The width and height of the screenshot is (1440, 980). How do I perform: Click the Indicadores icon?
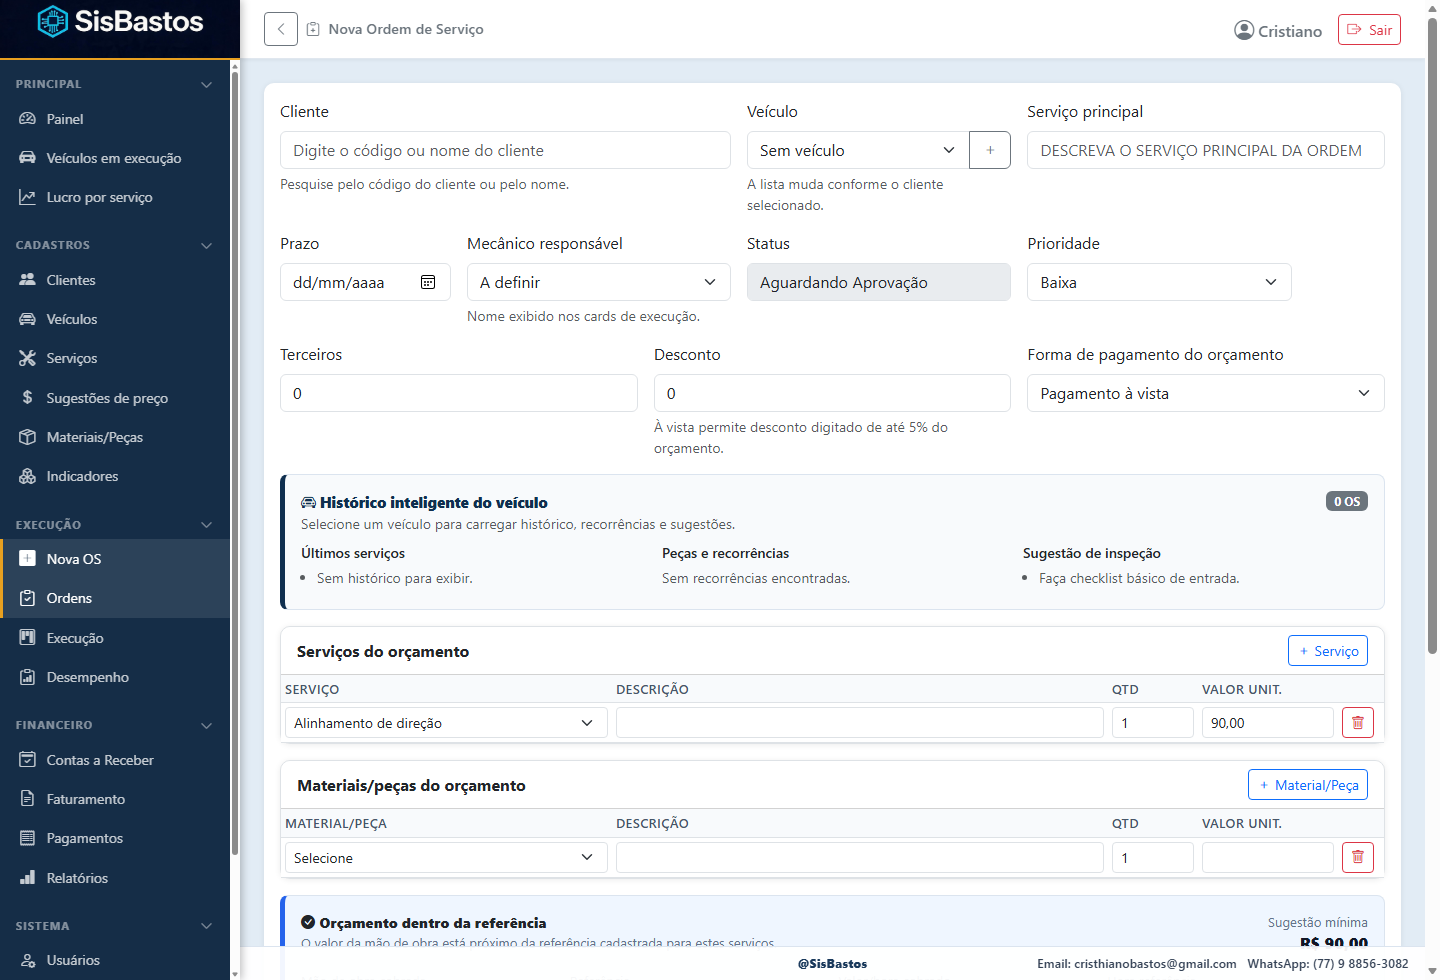coord(27,476)
